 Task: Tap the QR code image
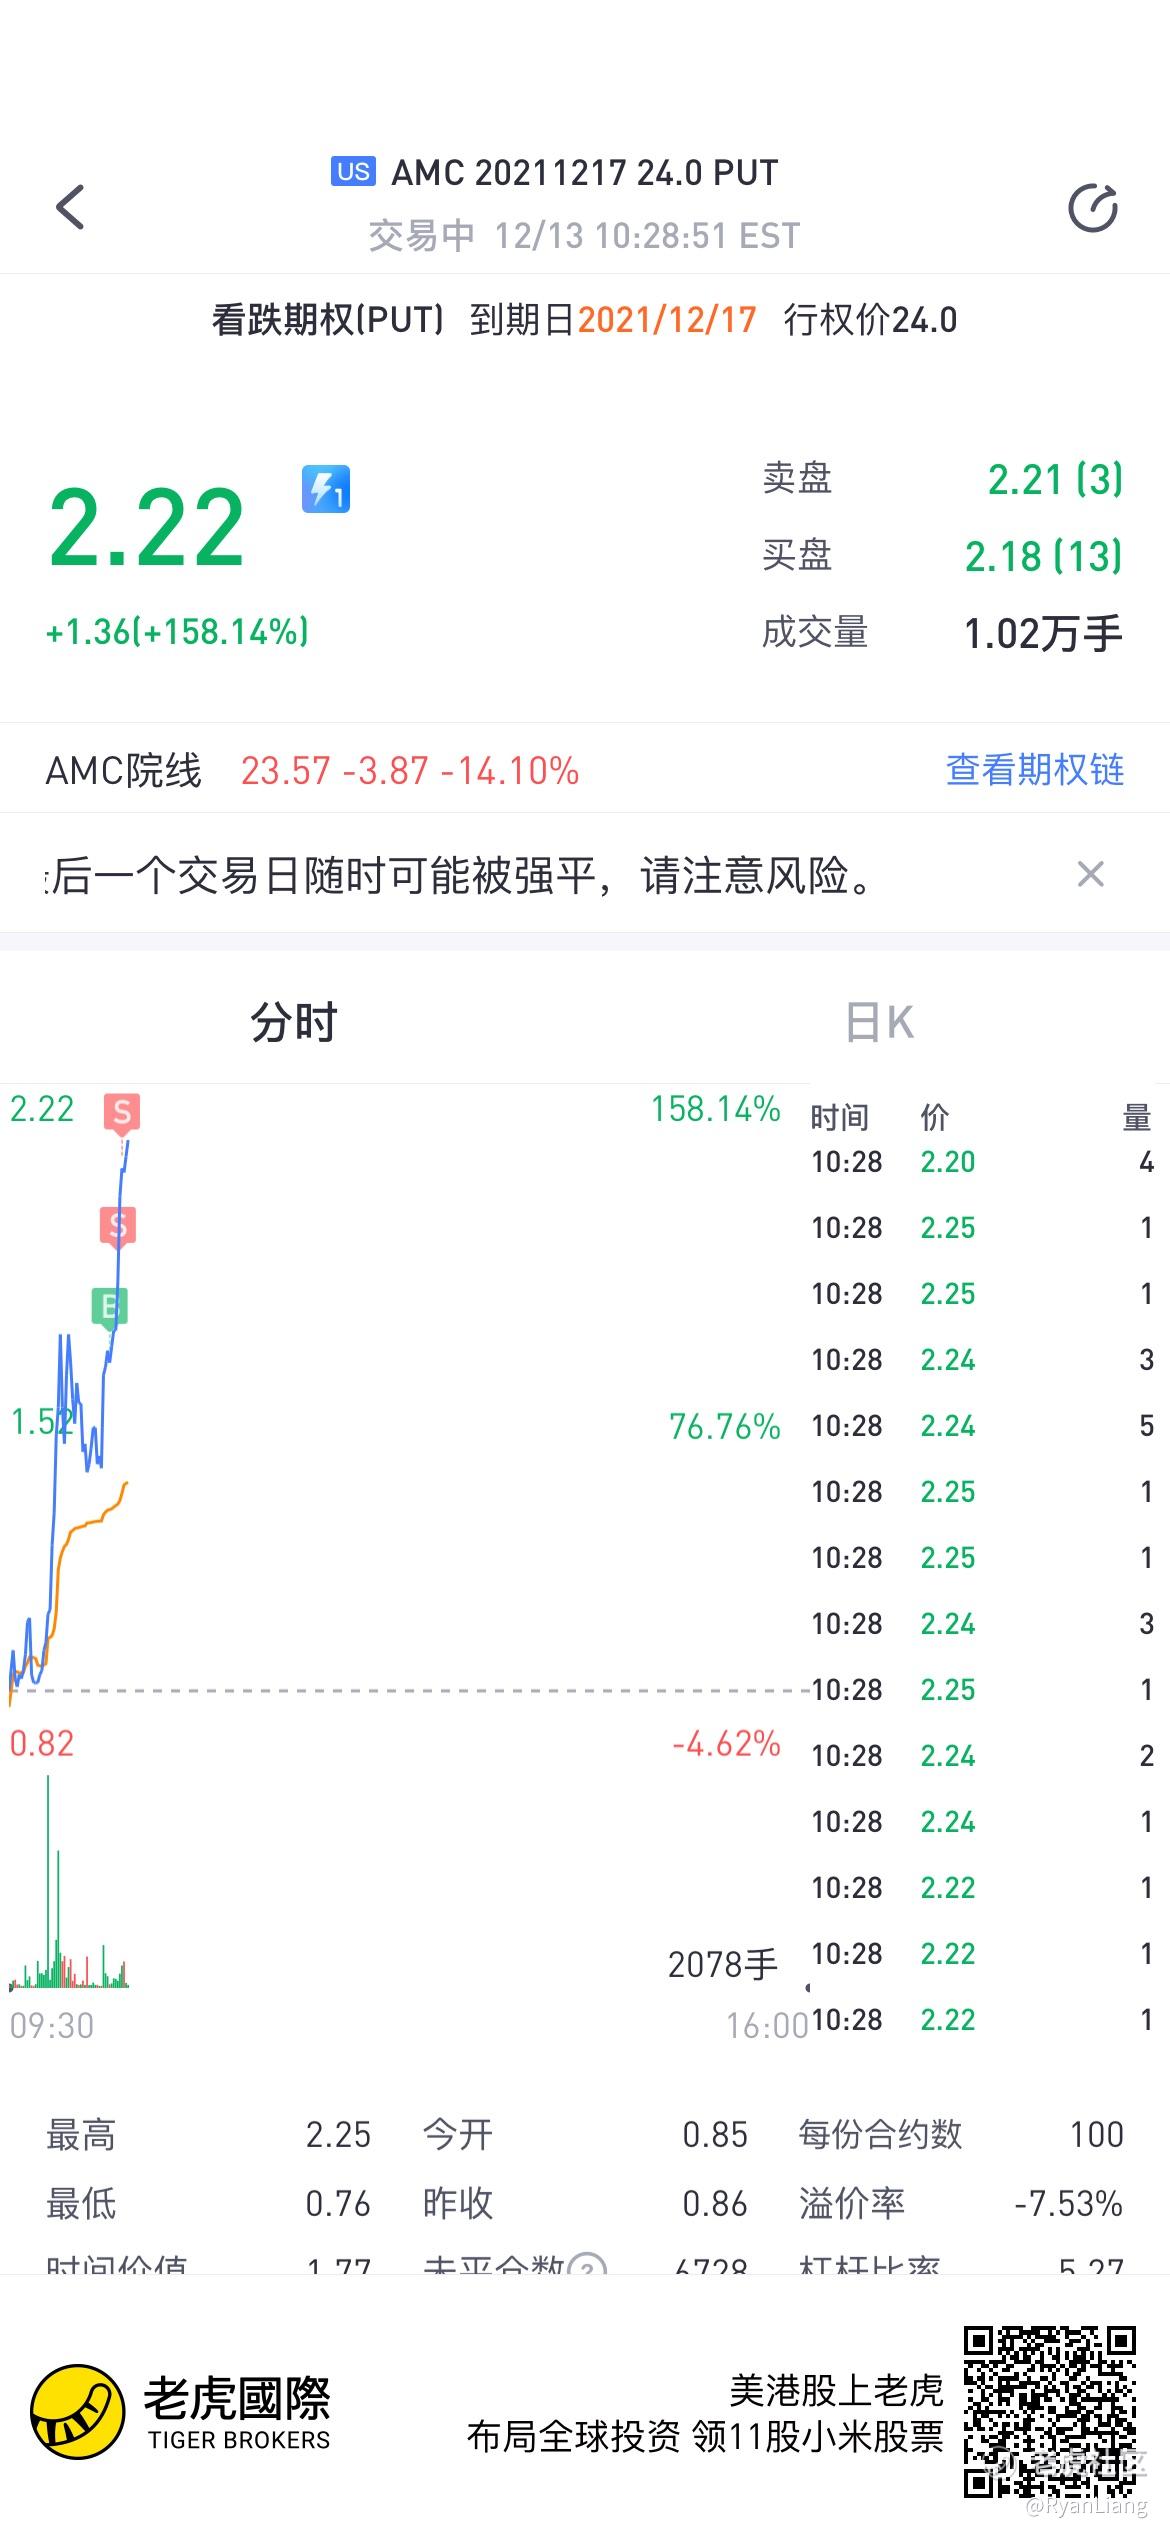pos(1050,2412)
